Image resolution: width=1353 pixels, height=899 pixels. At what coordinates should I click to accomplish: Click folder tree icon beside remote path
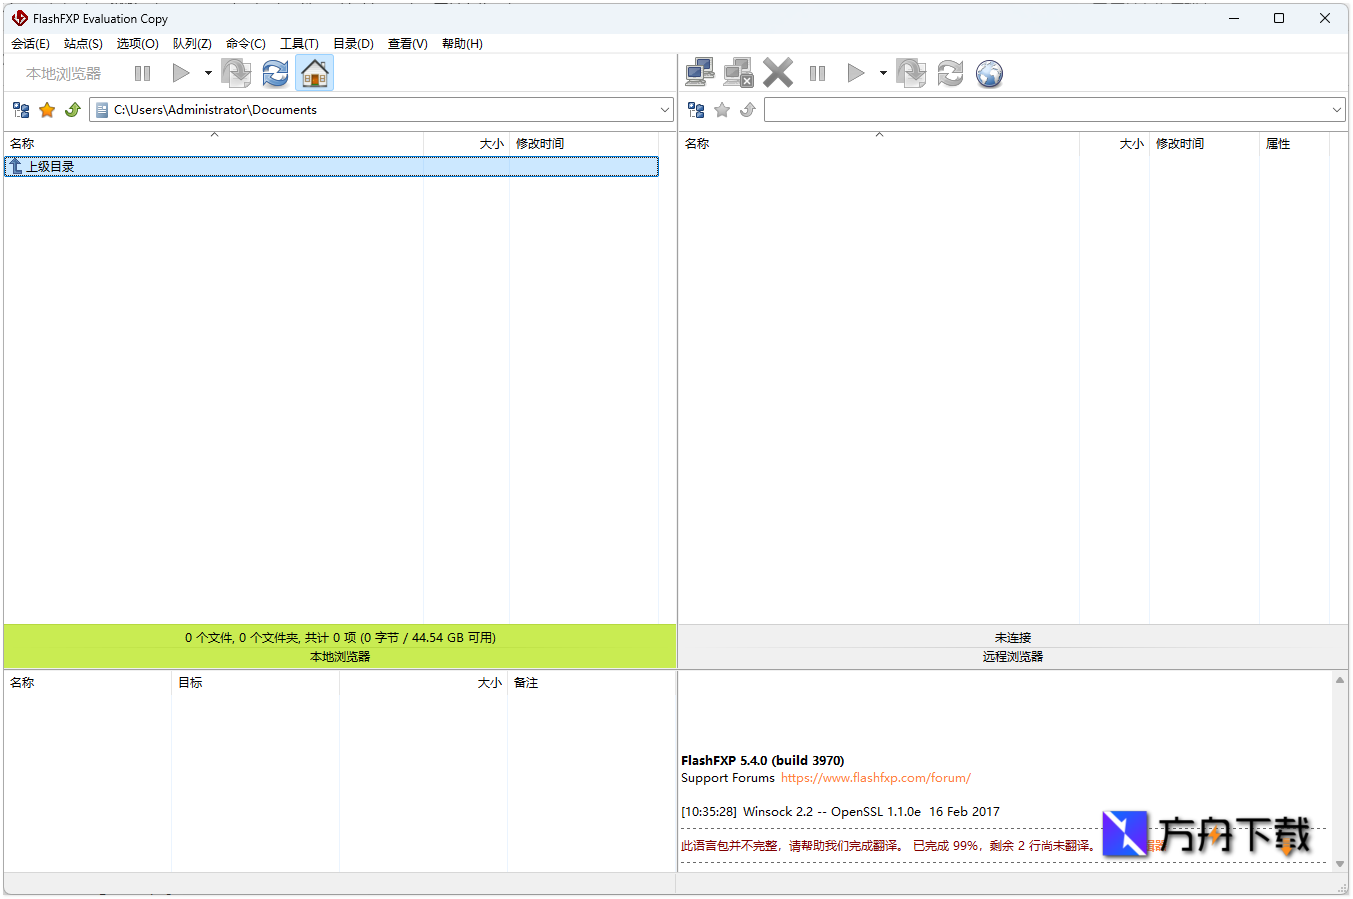(x=696, y=110)
